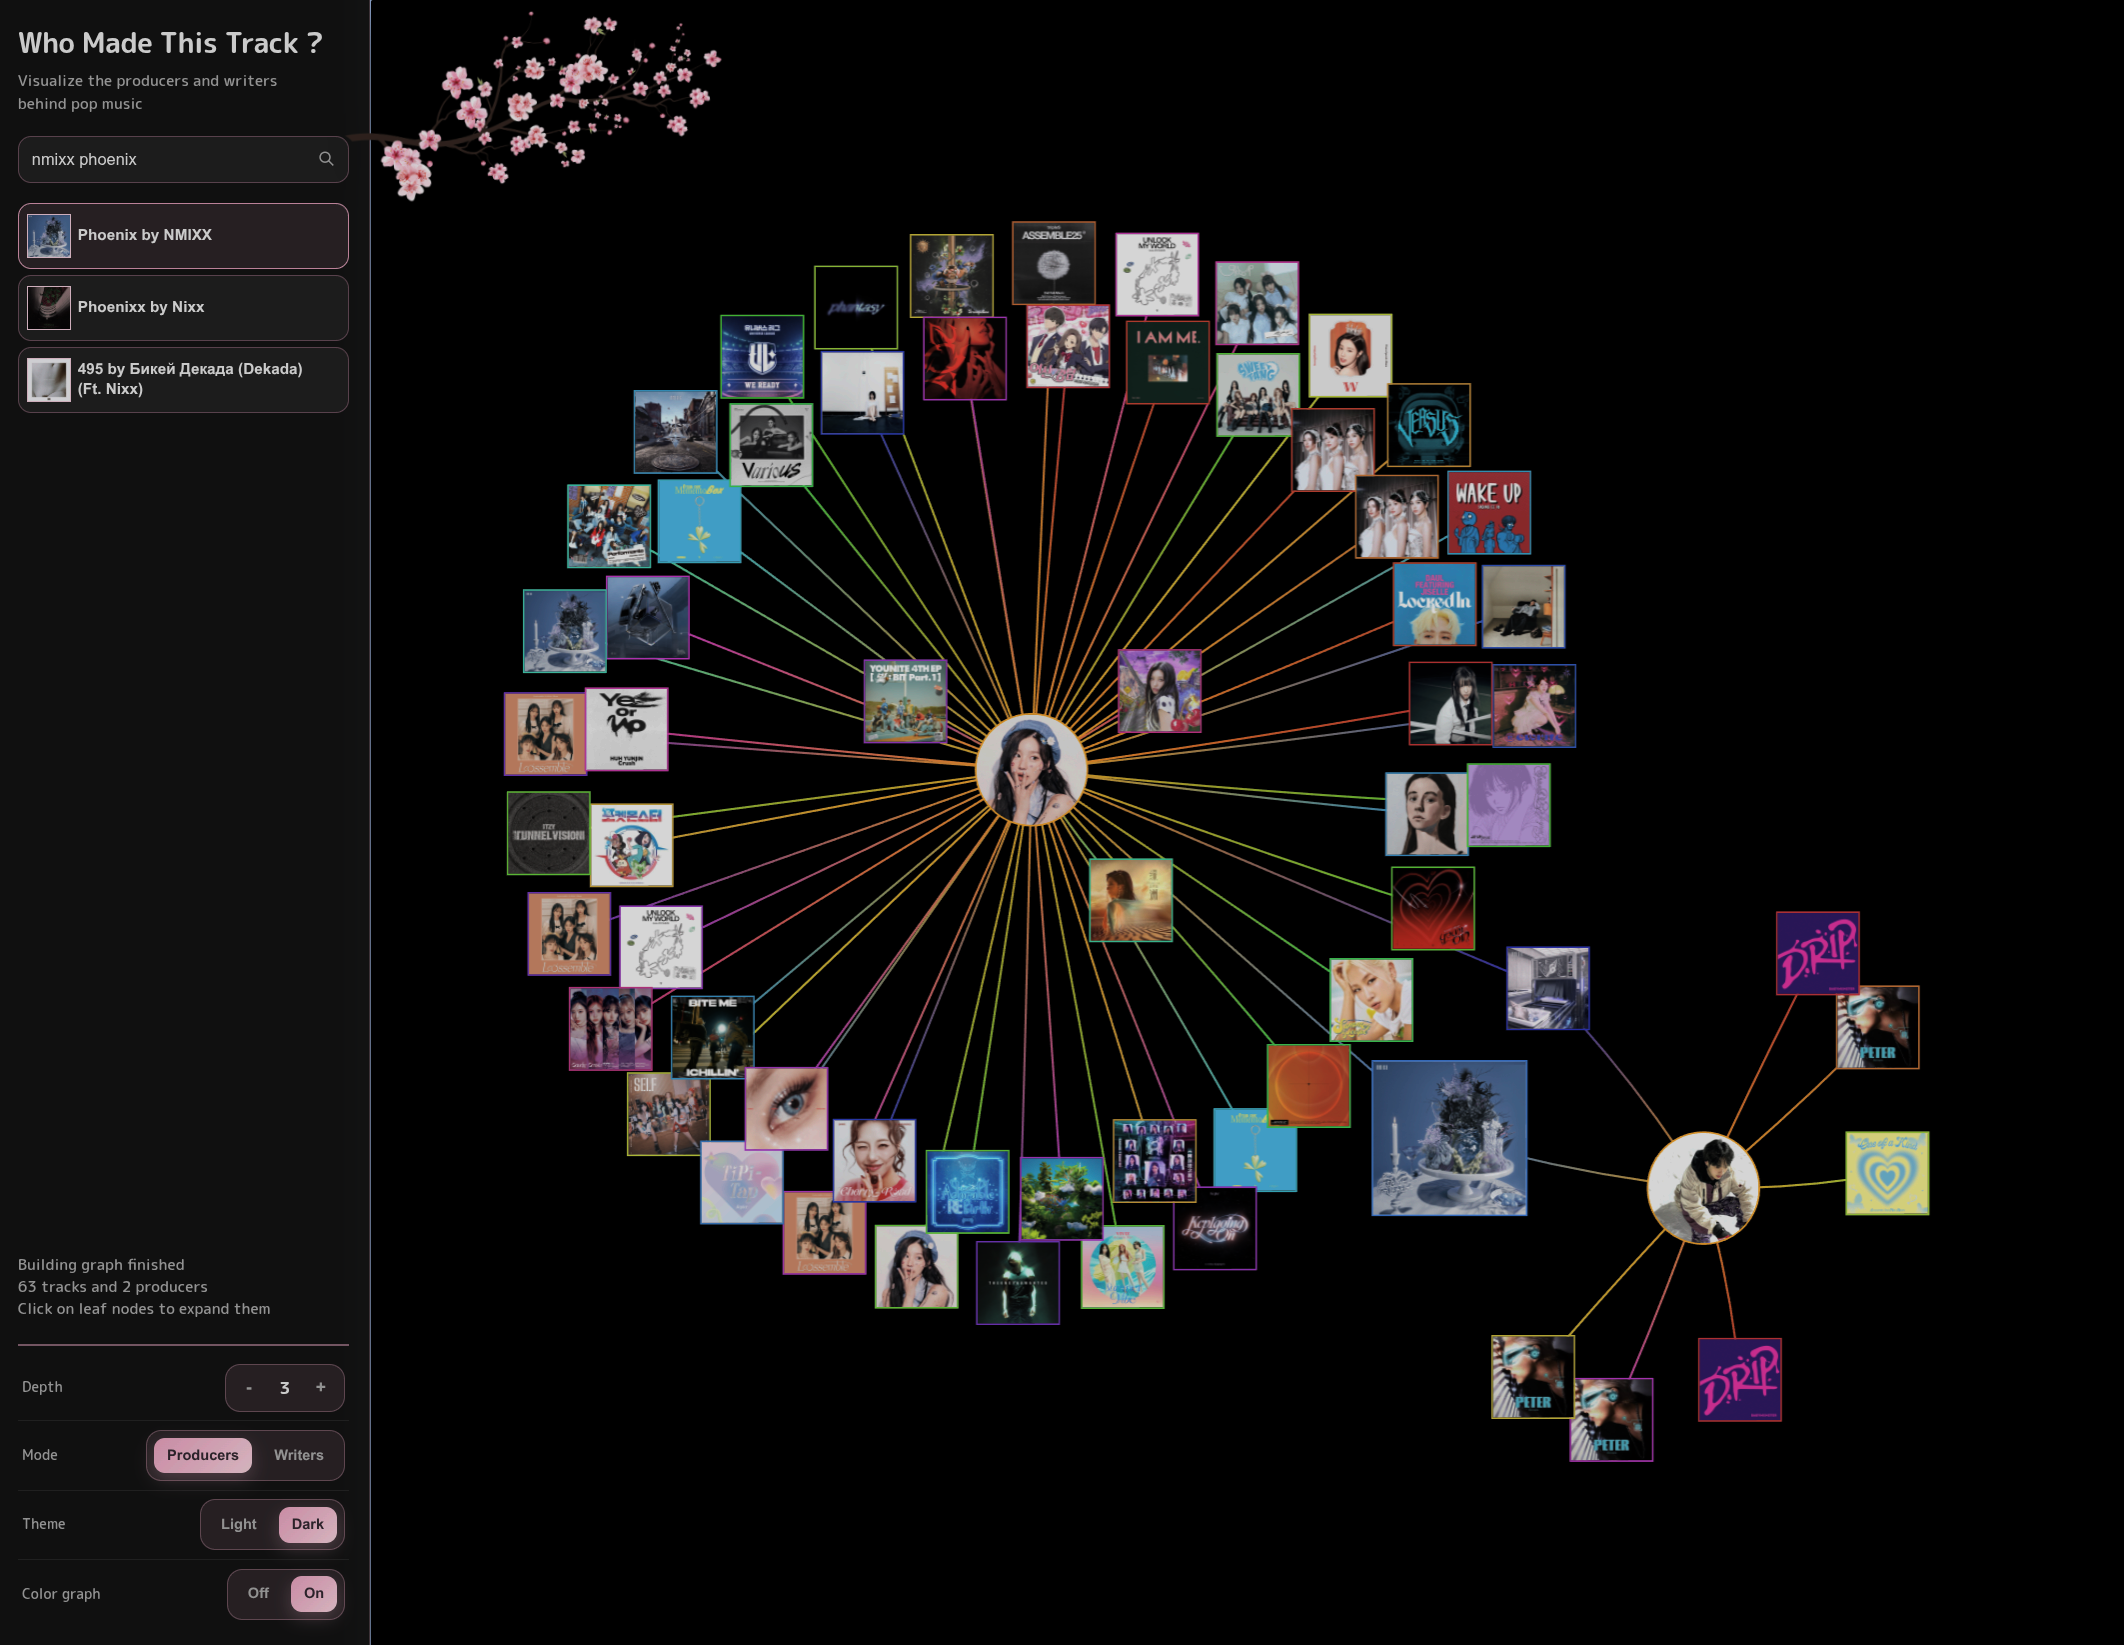Open the phantasy album node
Viewport: 2124px width, 1645px height.
[856, 307]
